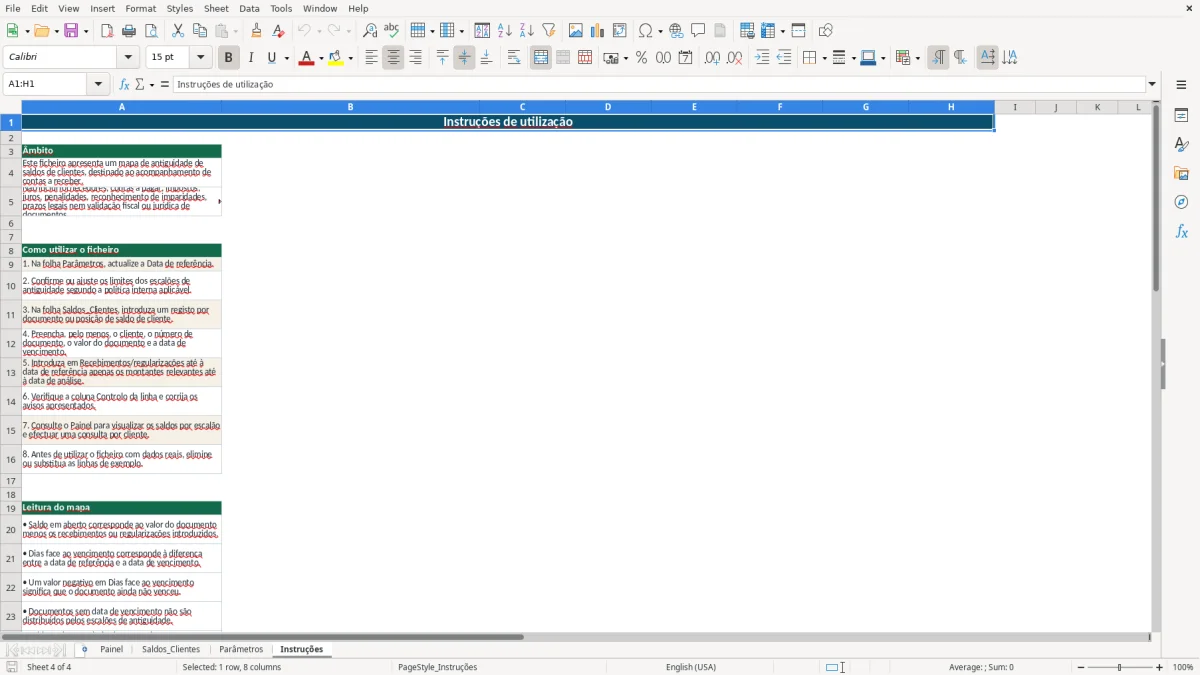Click the zoom in plus button
This screenshot has height=675, width=1200.
[x=1159, y=667]
